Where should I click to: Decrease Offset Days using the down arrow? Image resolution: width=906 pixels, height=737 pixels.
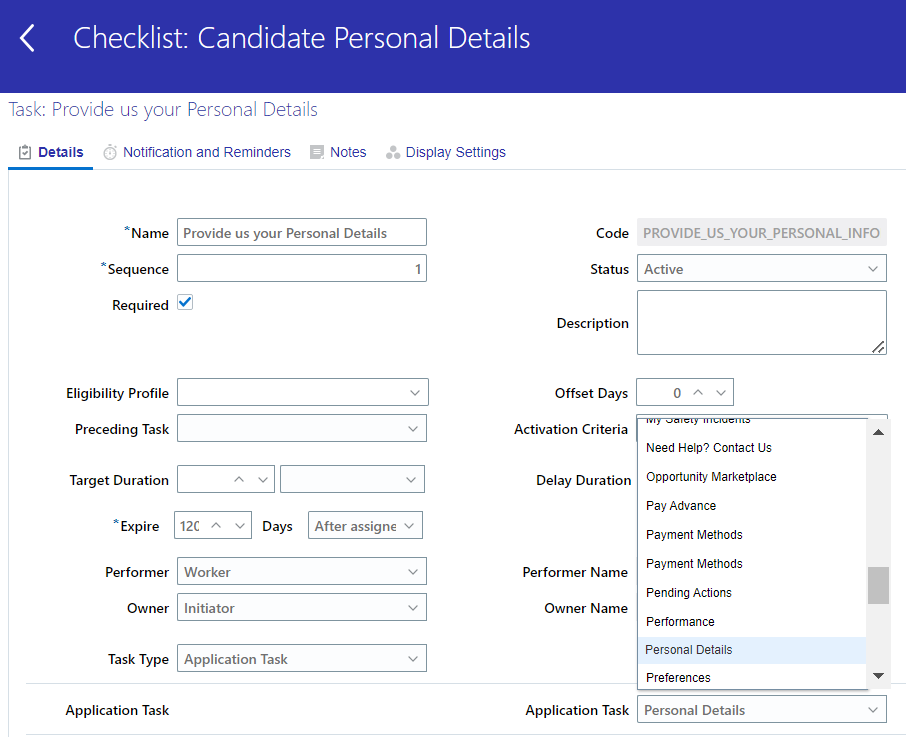click(721, 392)
